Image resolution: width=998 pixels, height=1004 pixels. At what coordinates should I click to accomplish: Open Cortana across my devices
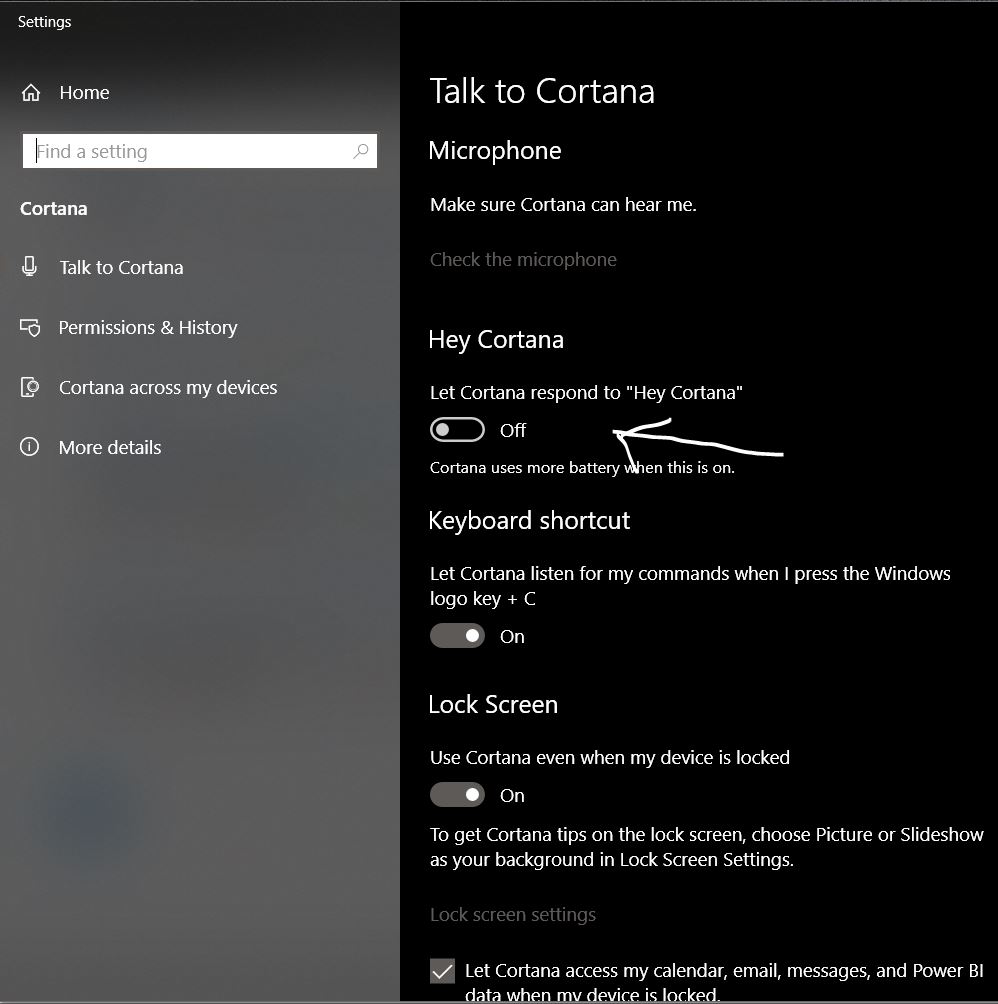click(x=168, y=387)
